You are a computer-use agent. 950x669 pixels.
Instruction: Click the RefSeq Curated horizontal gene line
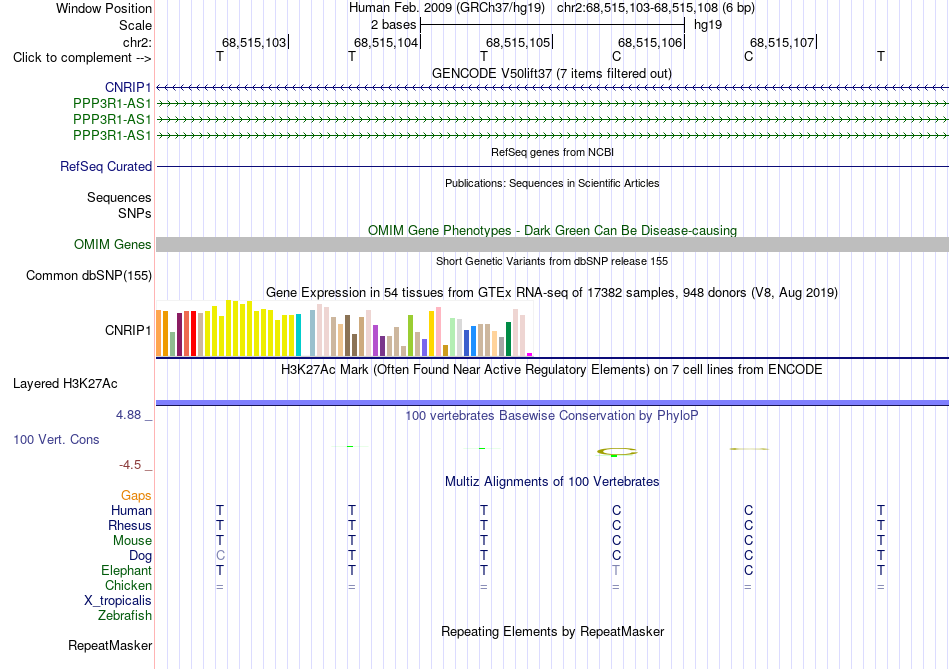coord(552,167)
